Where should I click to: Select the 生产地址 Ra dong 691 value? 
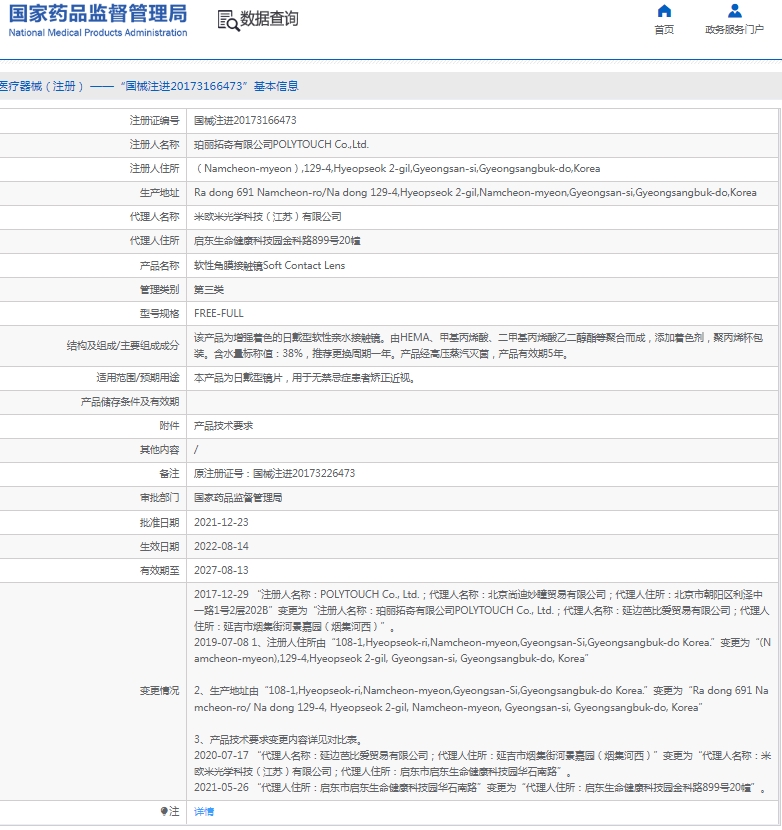click(x=475, y=193)
